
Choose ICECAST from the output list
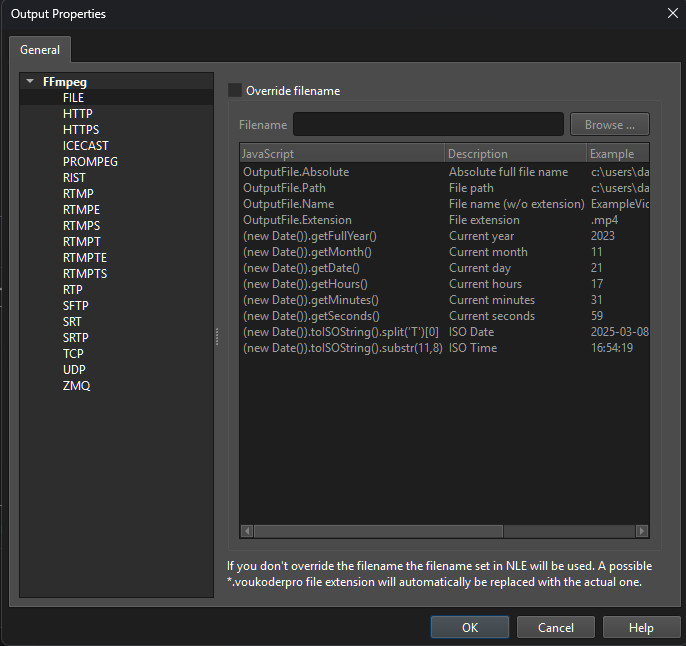85,146
